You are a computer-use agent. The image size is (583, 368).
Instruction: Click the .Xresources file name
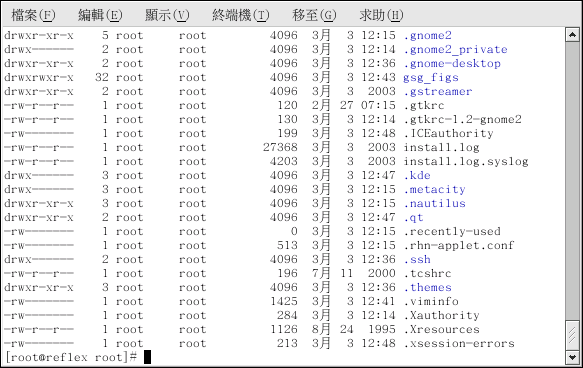coord(442,329)
